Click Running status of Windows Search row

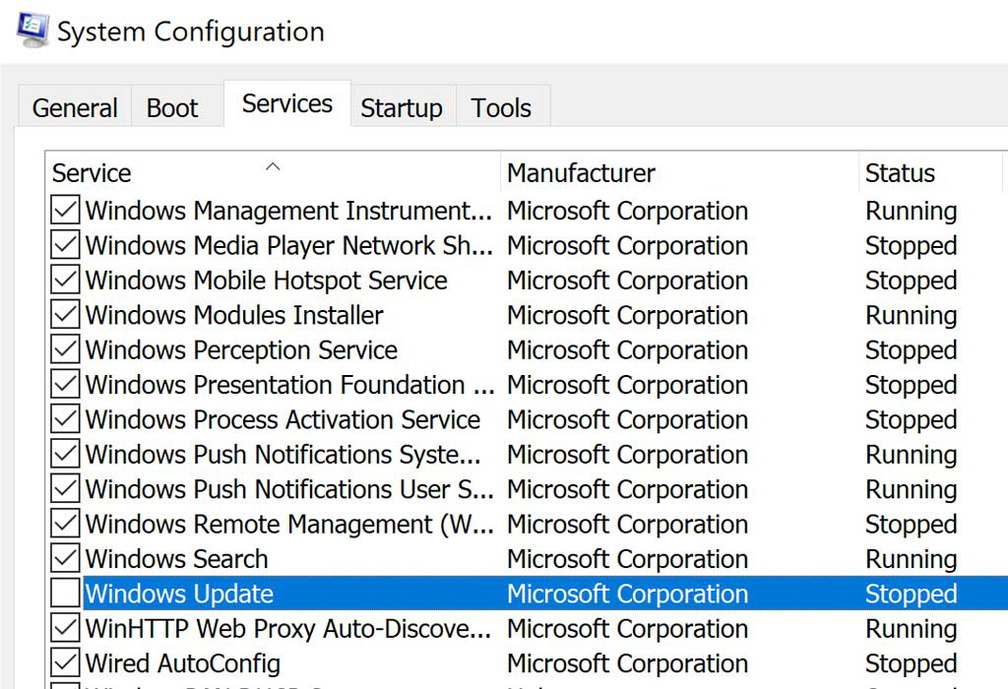pos(911,559)
